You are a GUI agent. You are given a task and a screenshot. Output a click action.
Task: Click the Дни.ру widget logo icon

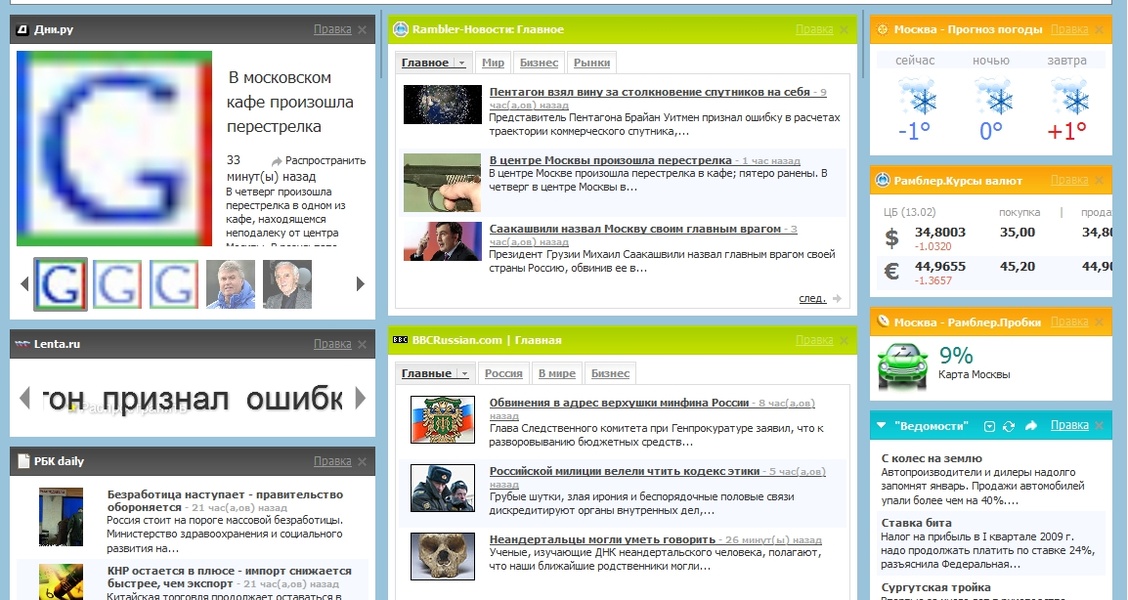tap(22, 29)
